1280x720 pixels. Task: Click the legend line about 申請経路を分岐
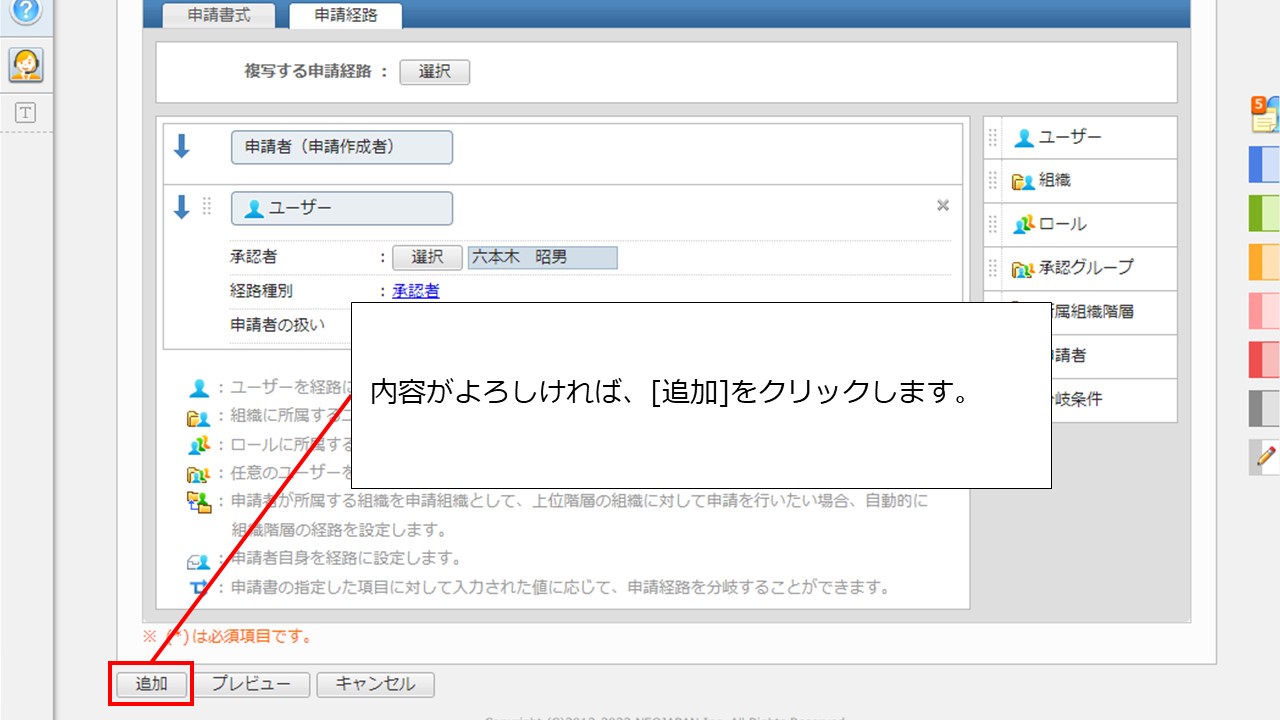[x=560, y=587]
